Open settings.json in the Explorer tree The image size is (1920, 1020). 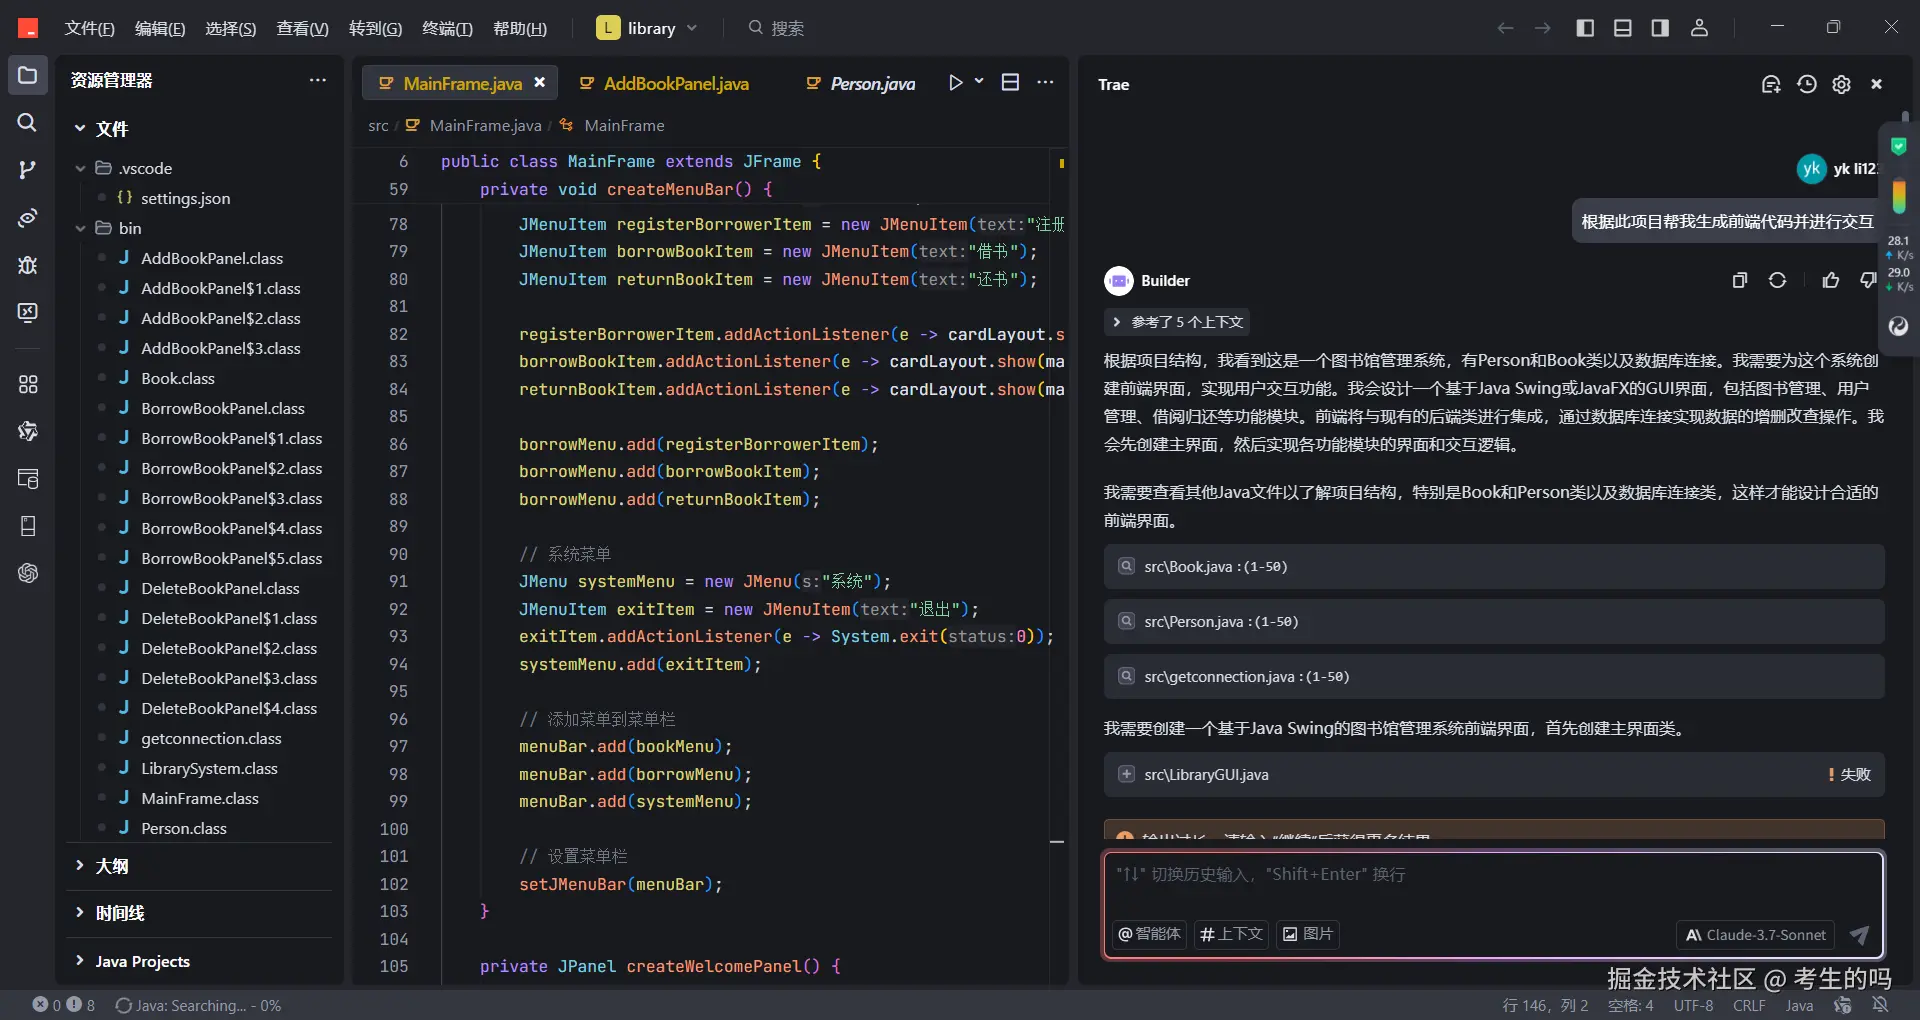tap(185, 198)
